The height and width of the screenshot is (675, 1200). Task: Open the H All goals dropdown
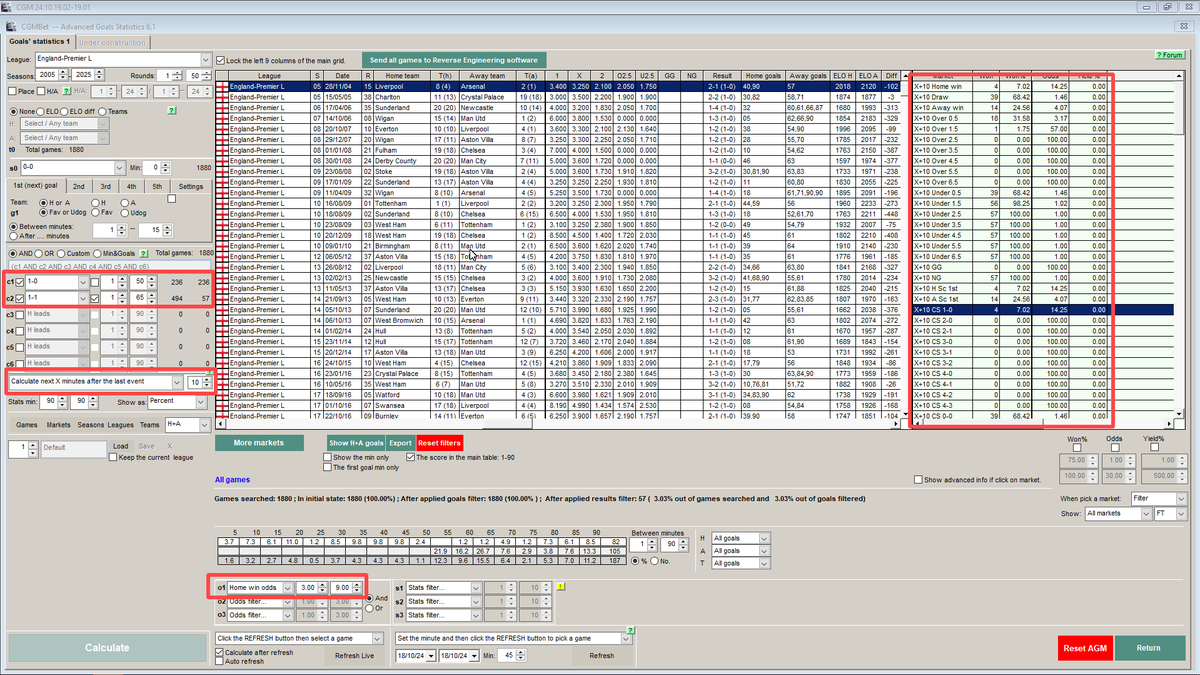point(764,538)
